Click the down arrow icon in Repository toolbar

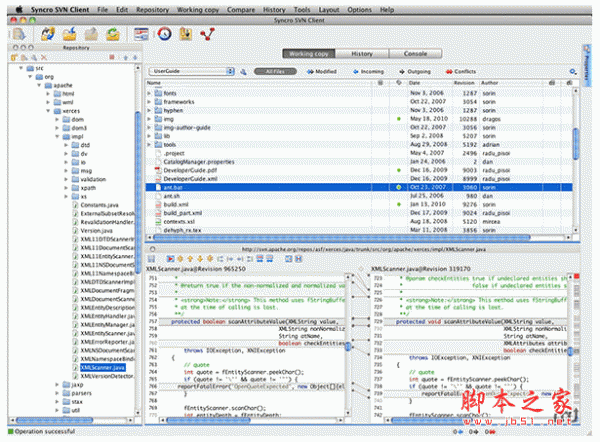(x=135, y=58)
